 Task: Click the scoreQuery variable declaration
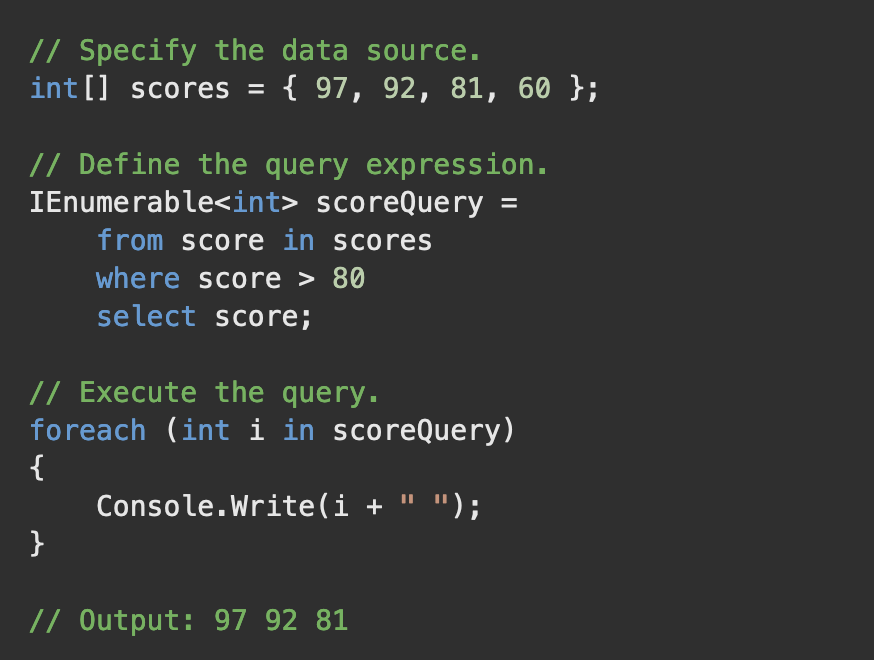tap(399, 203)
